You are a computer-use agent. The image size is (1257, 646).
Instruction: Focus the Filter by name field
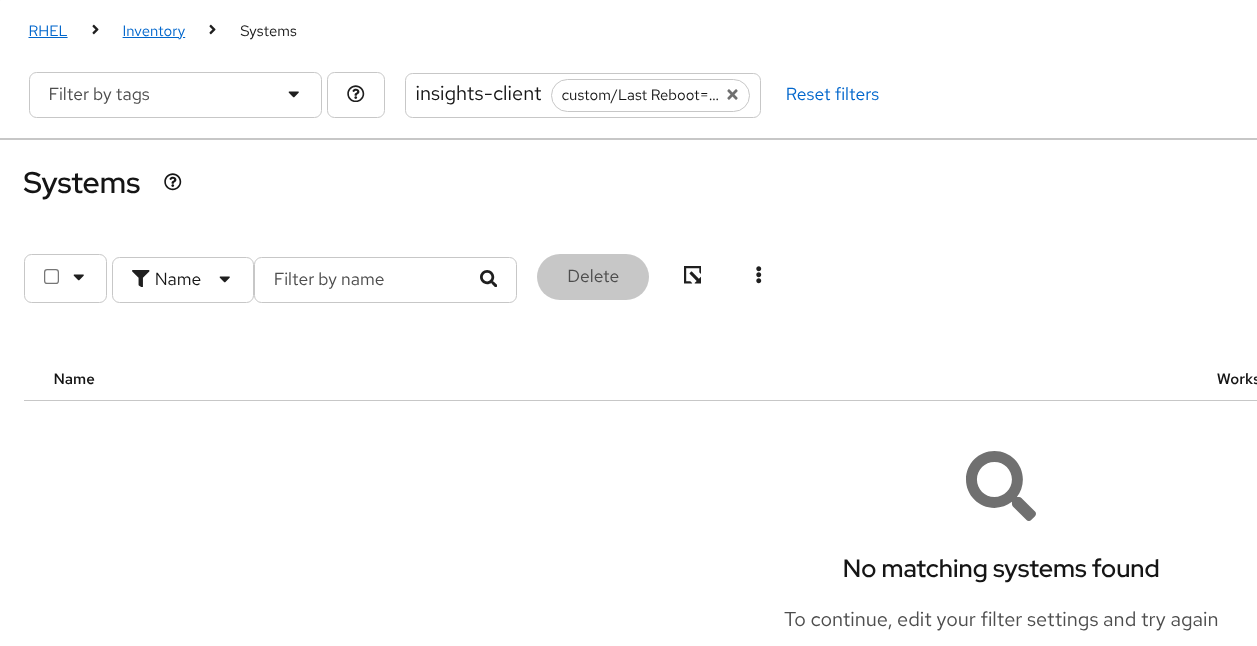tap(365, 279)
